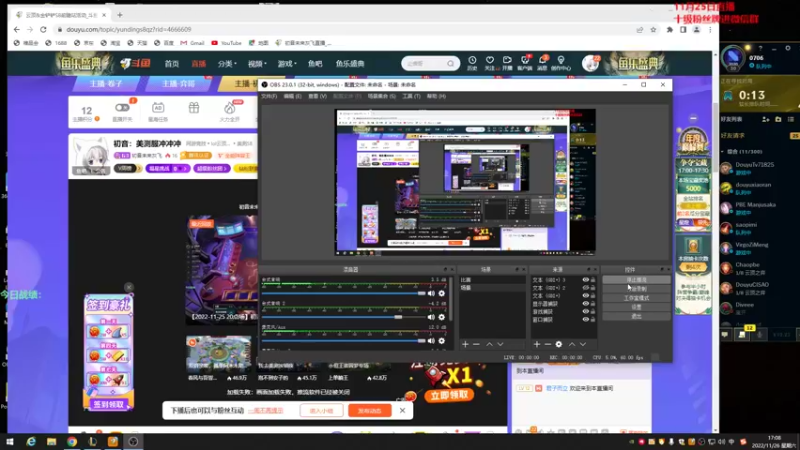Adjust Aux microphone volume slider
Screen dimensions: 800x450
click(x=343, y=340)
